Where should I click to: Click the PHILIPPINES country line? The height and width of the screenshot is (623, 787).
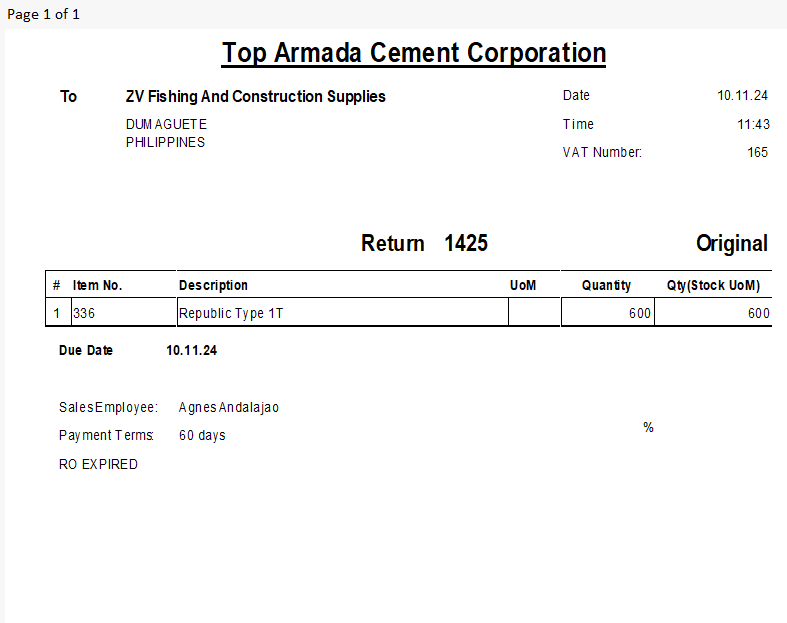[165, 142]
